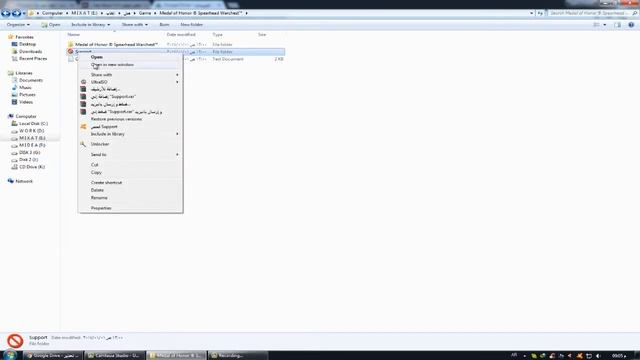The width and height of the screenshot is (640, 360).
Task: Open address bar history dropdown arrow
Action: (x=531, y=13)
